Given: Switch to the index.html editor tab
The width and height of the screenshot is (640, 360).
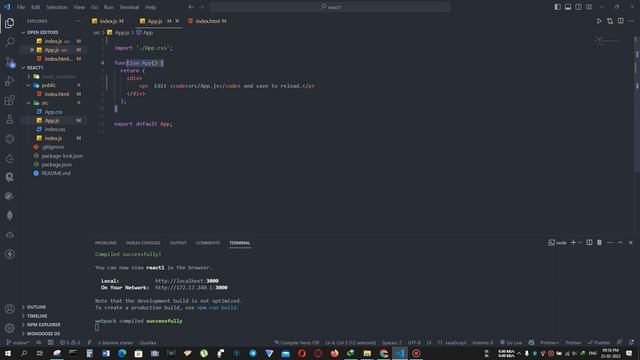Looking at the screenshot, I should (x=208, y=21).
